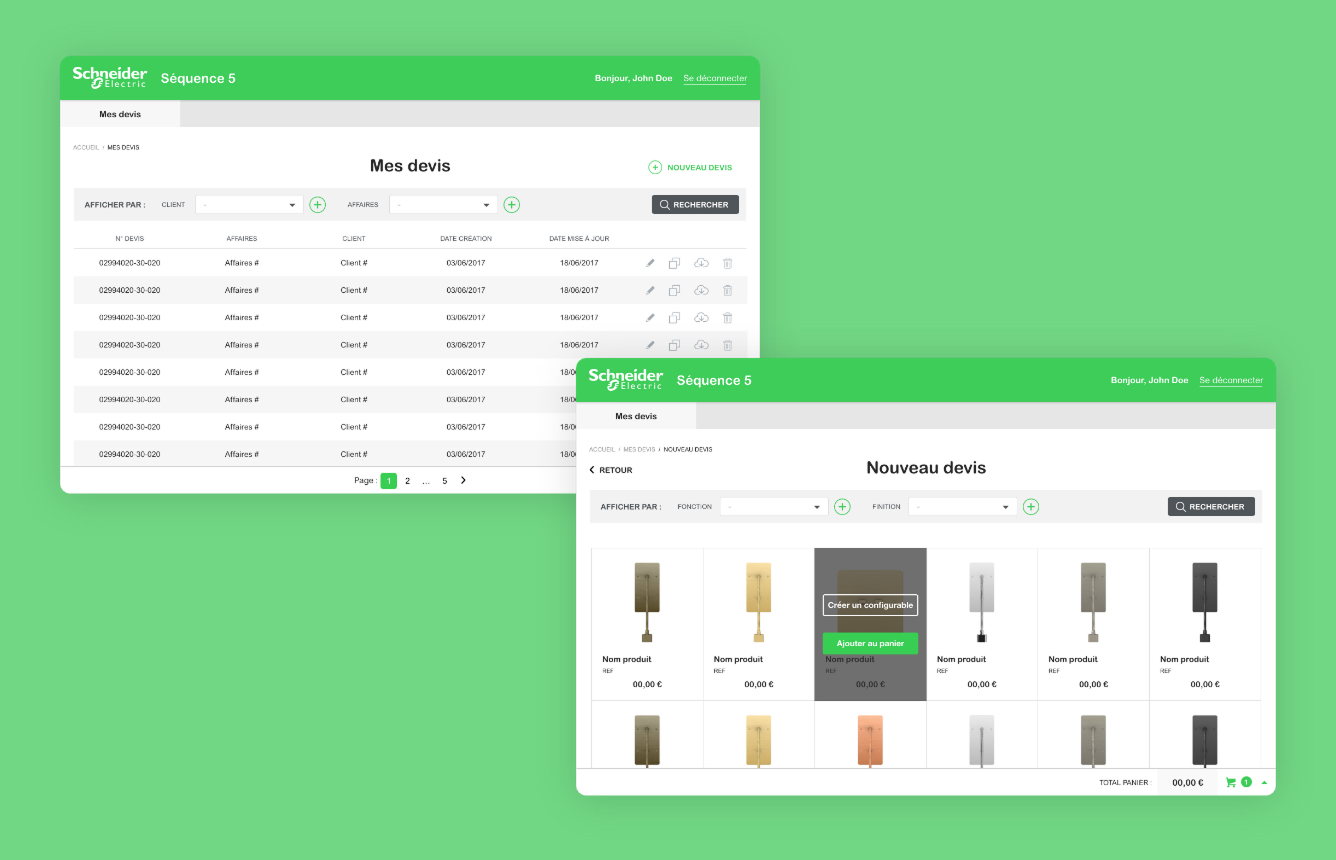Viewport: 1336px width, 860px height.
Task: Open the Client dropdown
Action: coord(248,204)
